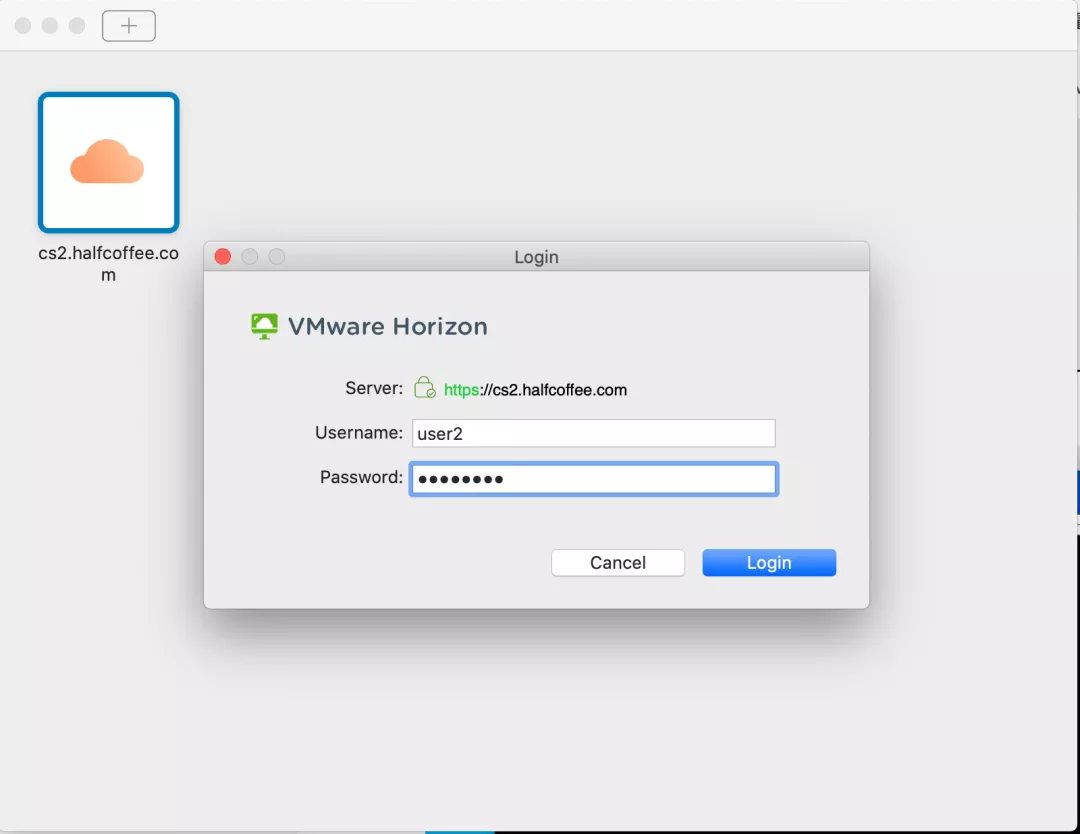
Task: Focus the Password input field
Action: click(594, 479)
